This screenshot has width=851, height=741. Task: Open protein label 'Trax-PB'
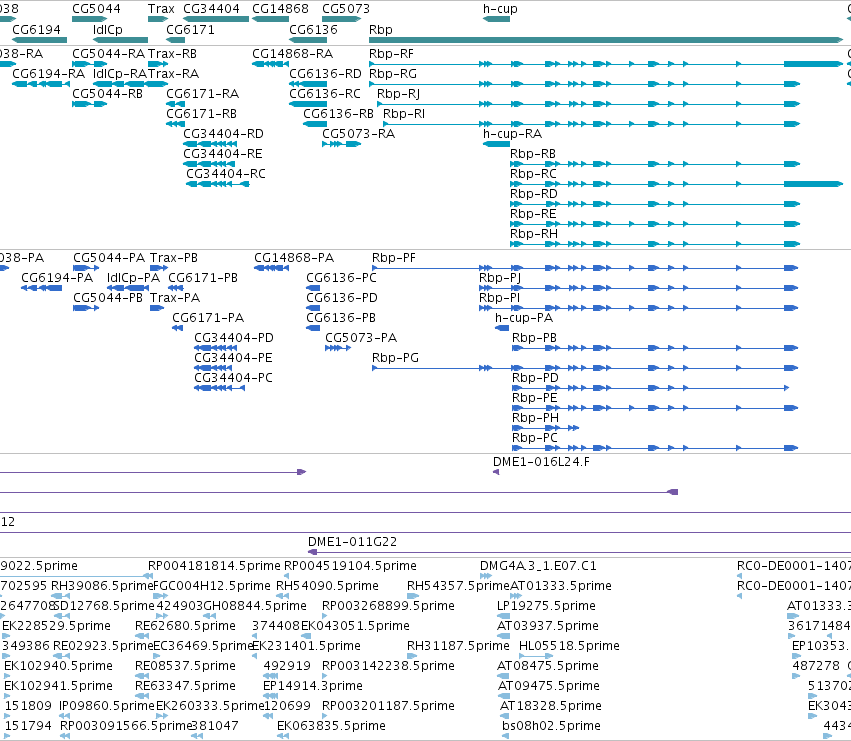click(x=174, y=258)
